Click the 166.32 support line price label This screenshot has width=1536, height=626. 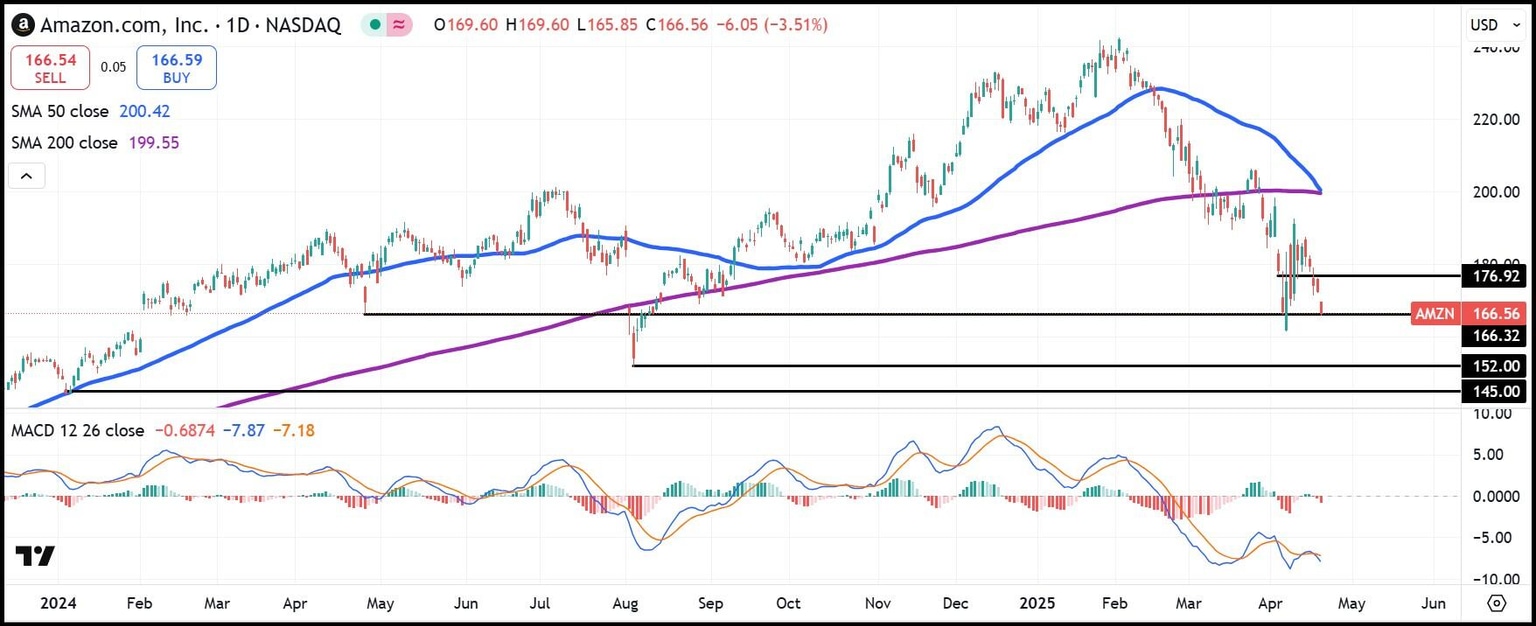click(1493, 336)
